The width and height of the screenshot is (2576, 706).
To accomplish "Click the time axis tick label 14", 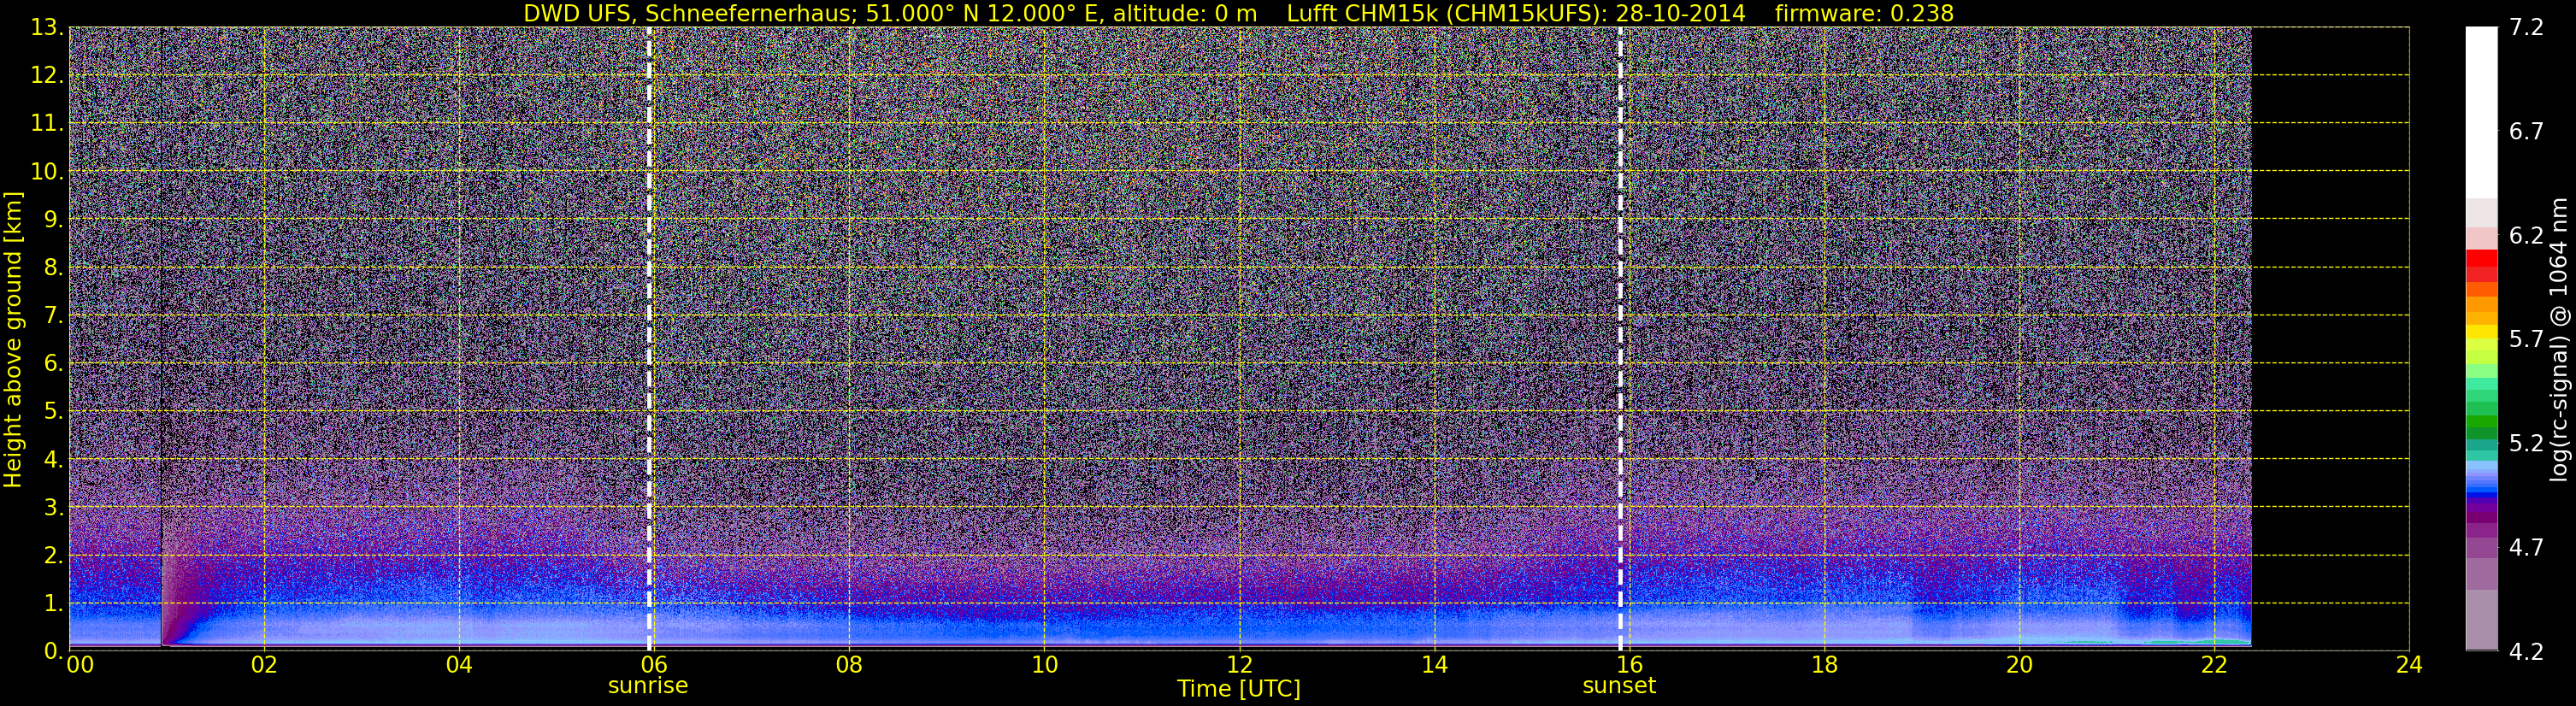I will point(1434,665).
